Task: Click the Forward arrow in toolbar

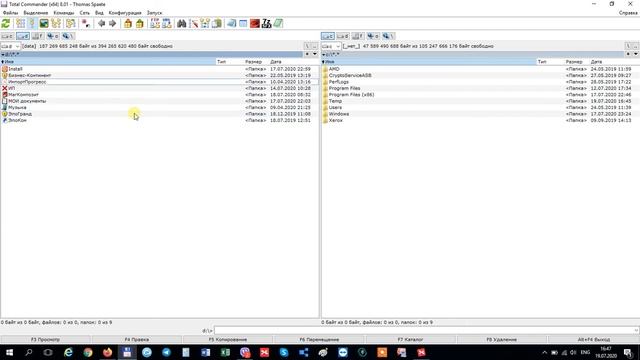Action: [113, 24]
